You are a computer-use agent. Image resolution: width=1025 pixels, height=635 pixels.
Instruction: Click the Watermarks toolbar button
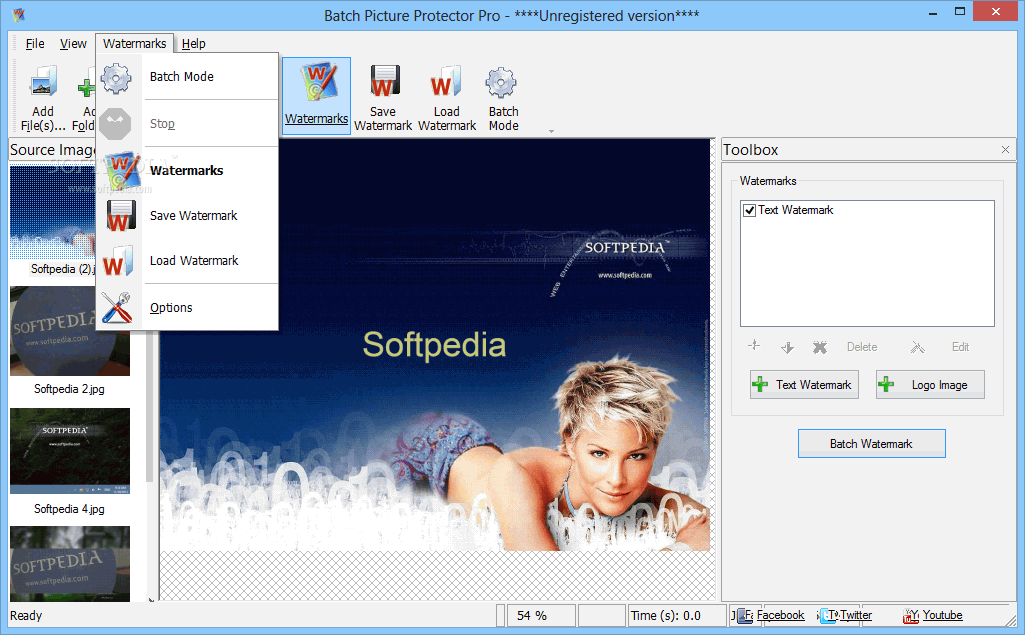pyautogui.click(x=316, y=95)
